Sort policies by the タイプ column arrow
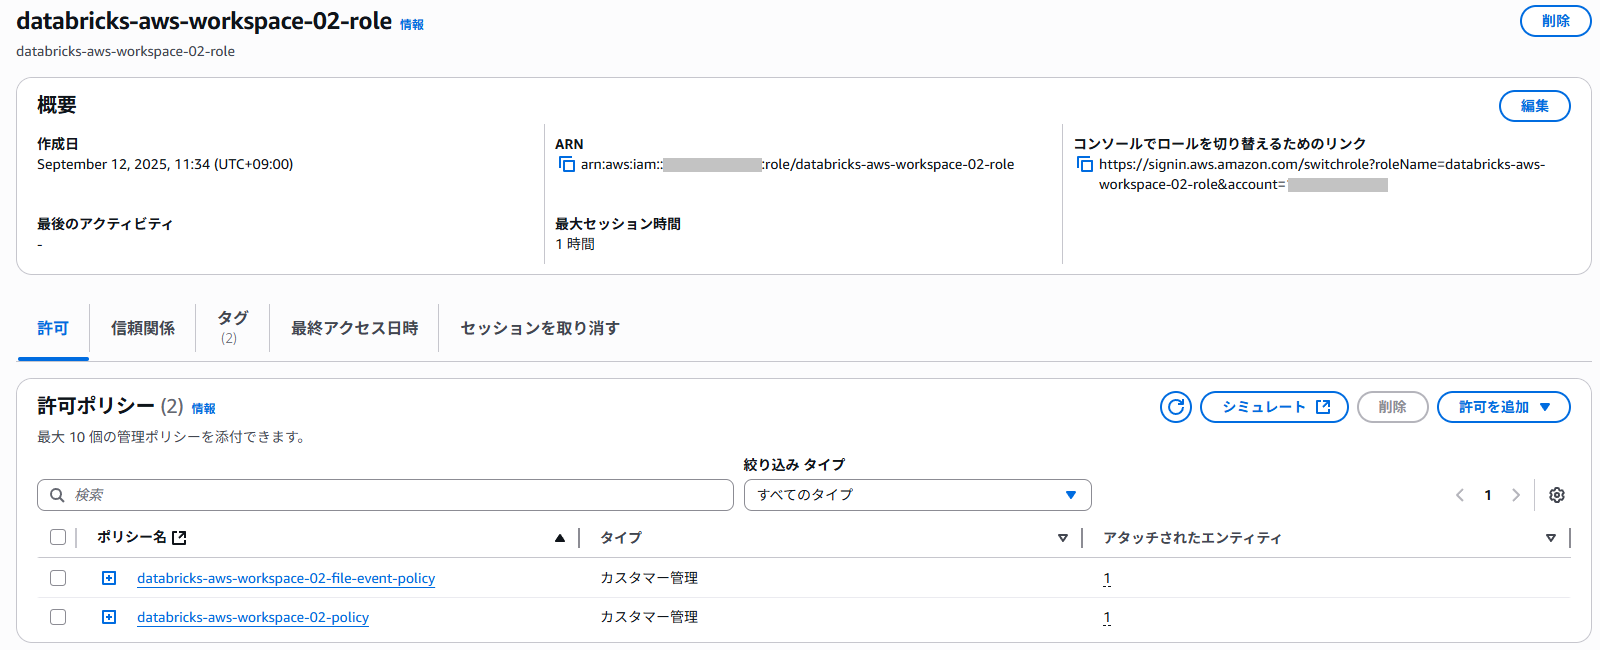This screenshot has width=1600, height=650. pyautogui.click(x=1062, y=538)
